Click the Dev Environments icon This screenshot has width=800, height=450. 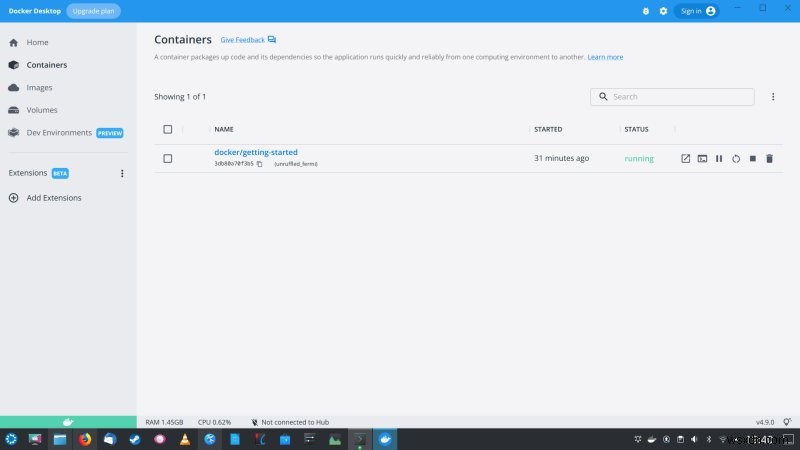point(14,133)
